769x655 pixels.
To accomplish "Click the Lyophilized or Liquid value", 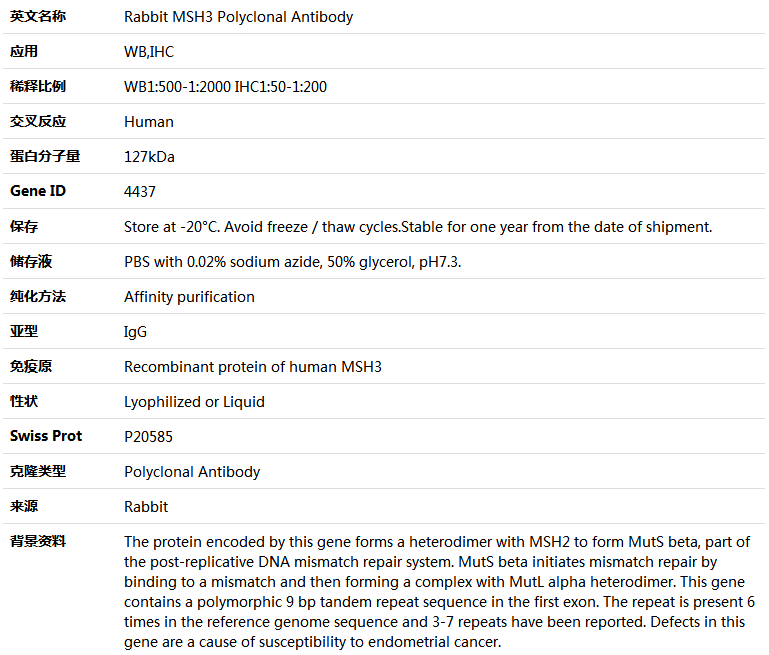I will [194, 402].
